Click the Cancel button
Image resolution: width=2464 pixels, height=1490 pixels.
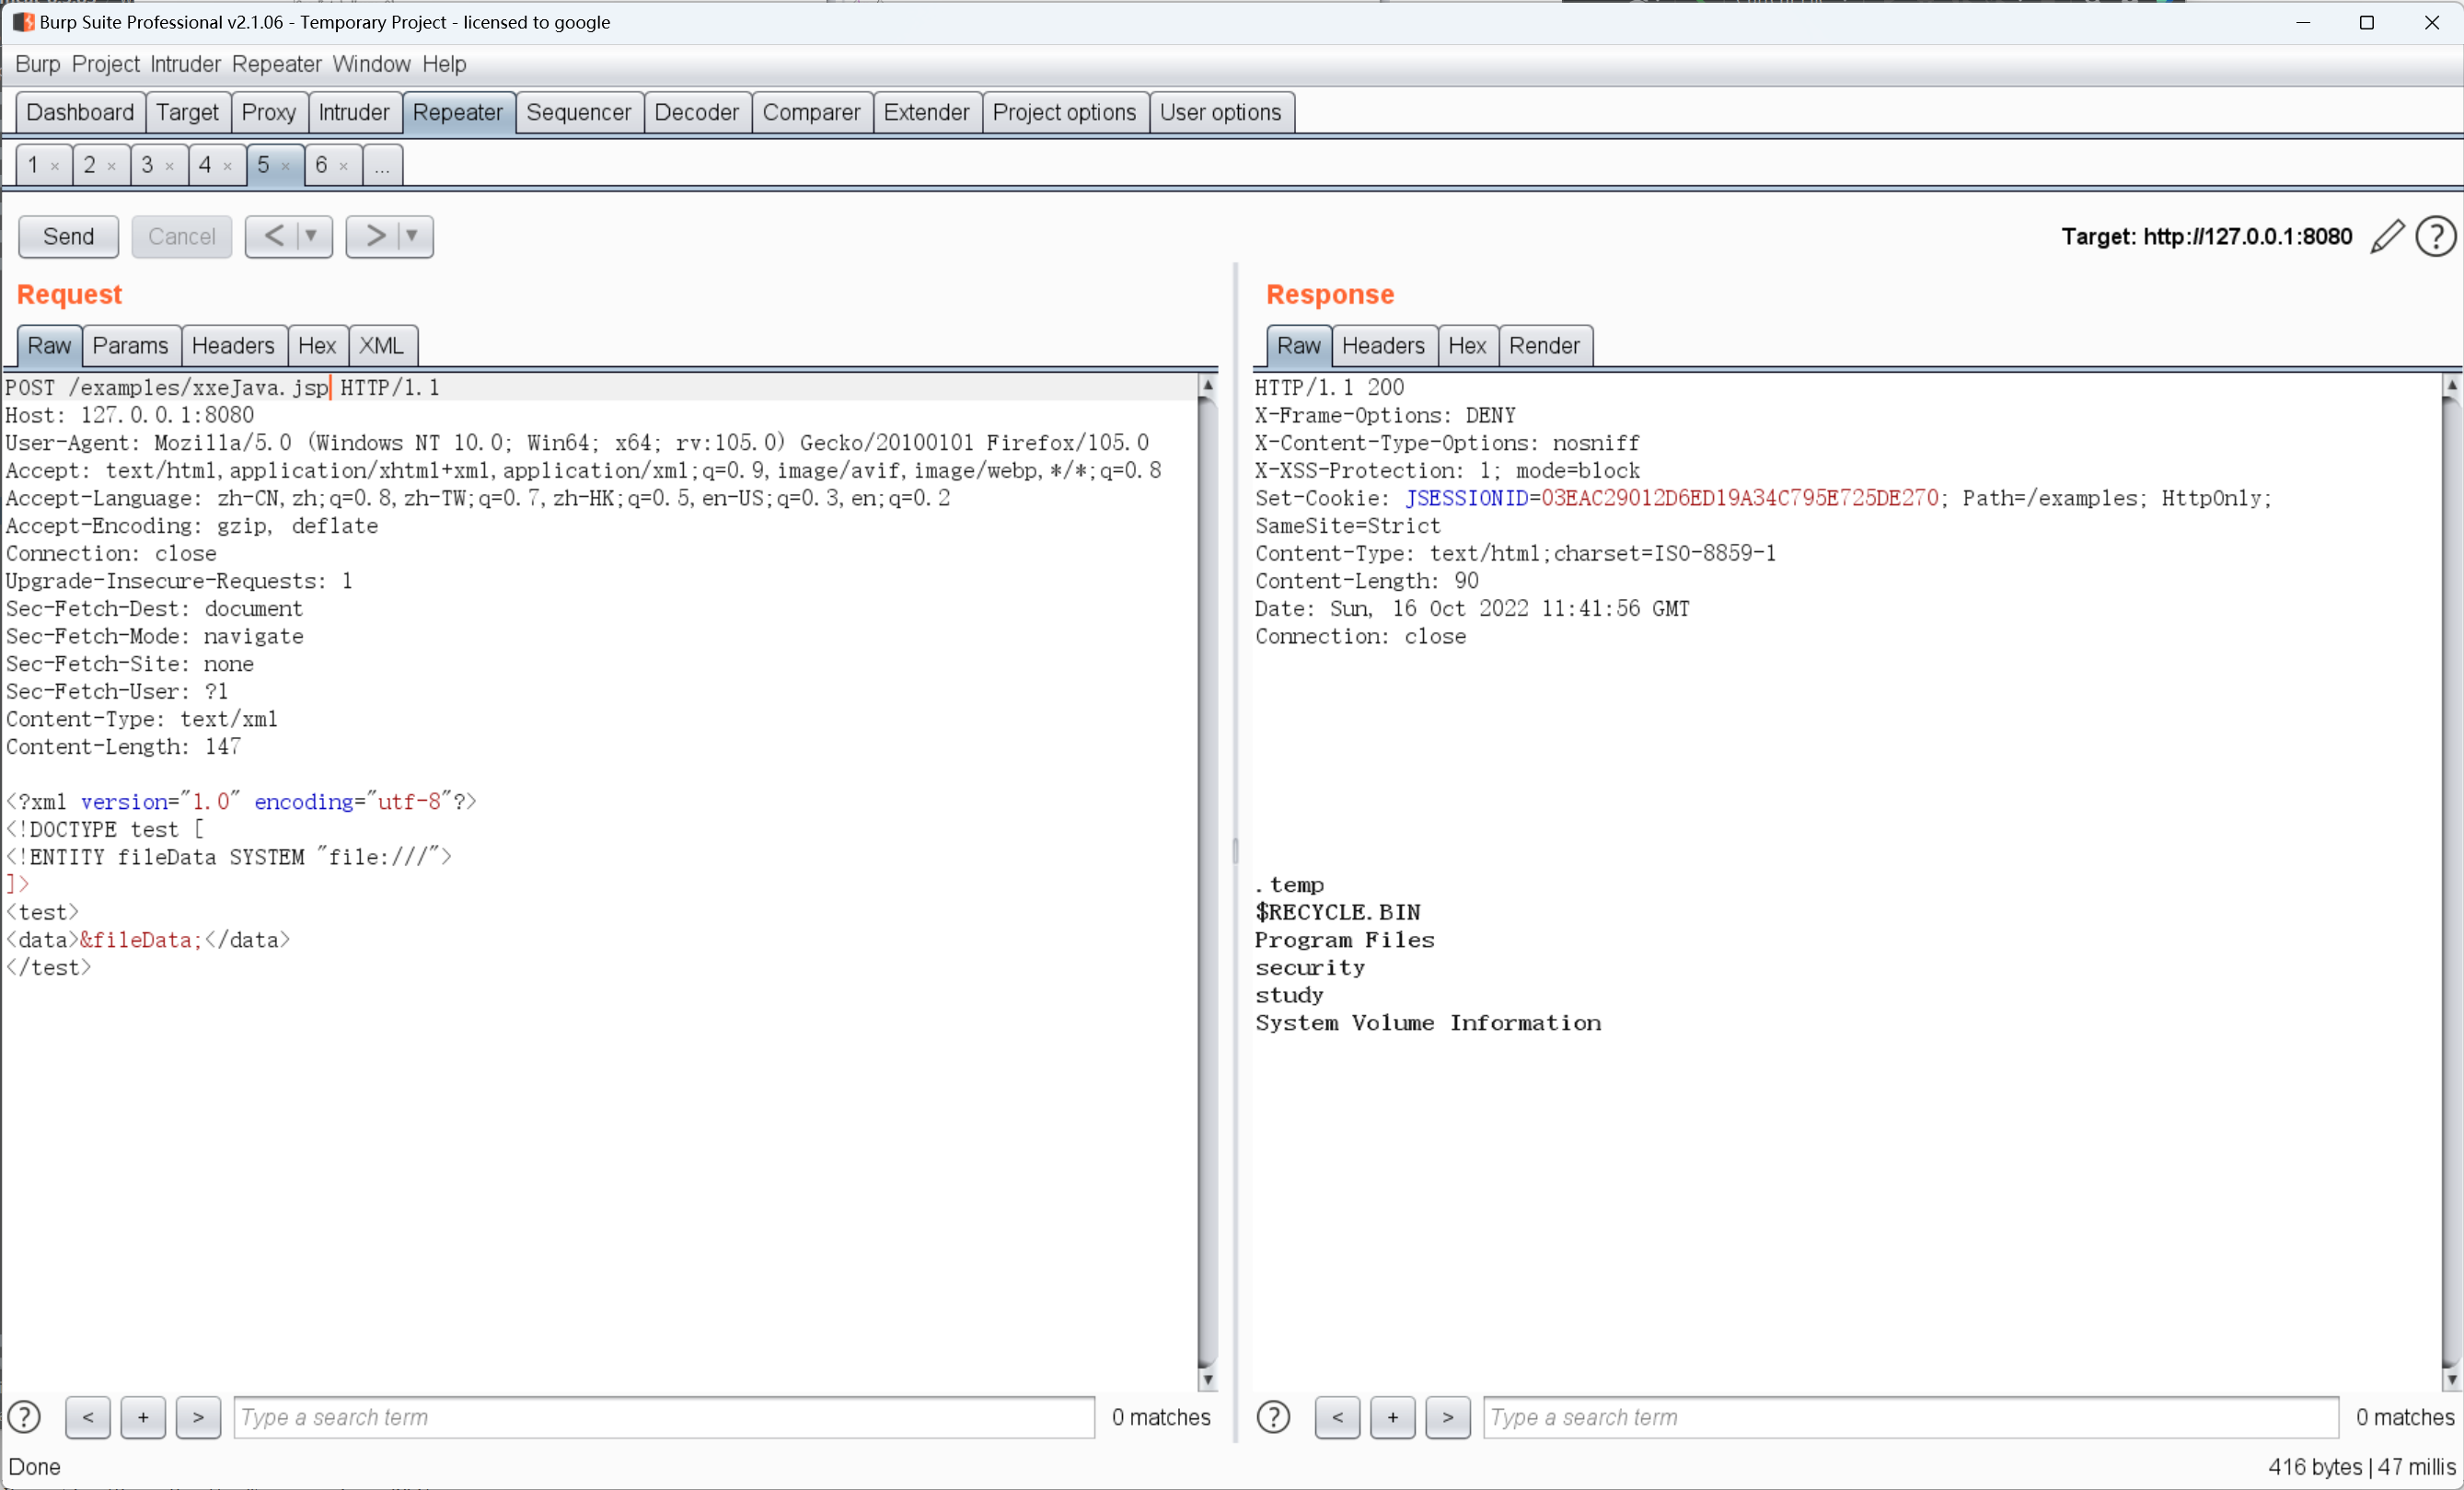(181, 236)
